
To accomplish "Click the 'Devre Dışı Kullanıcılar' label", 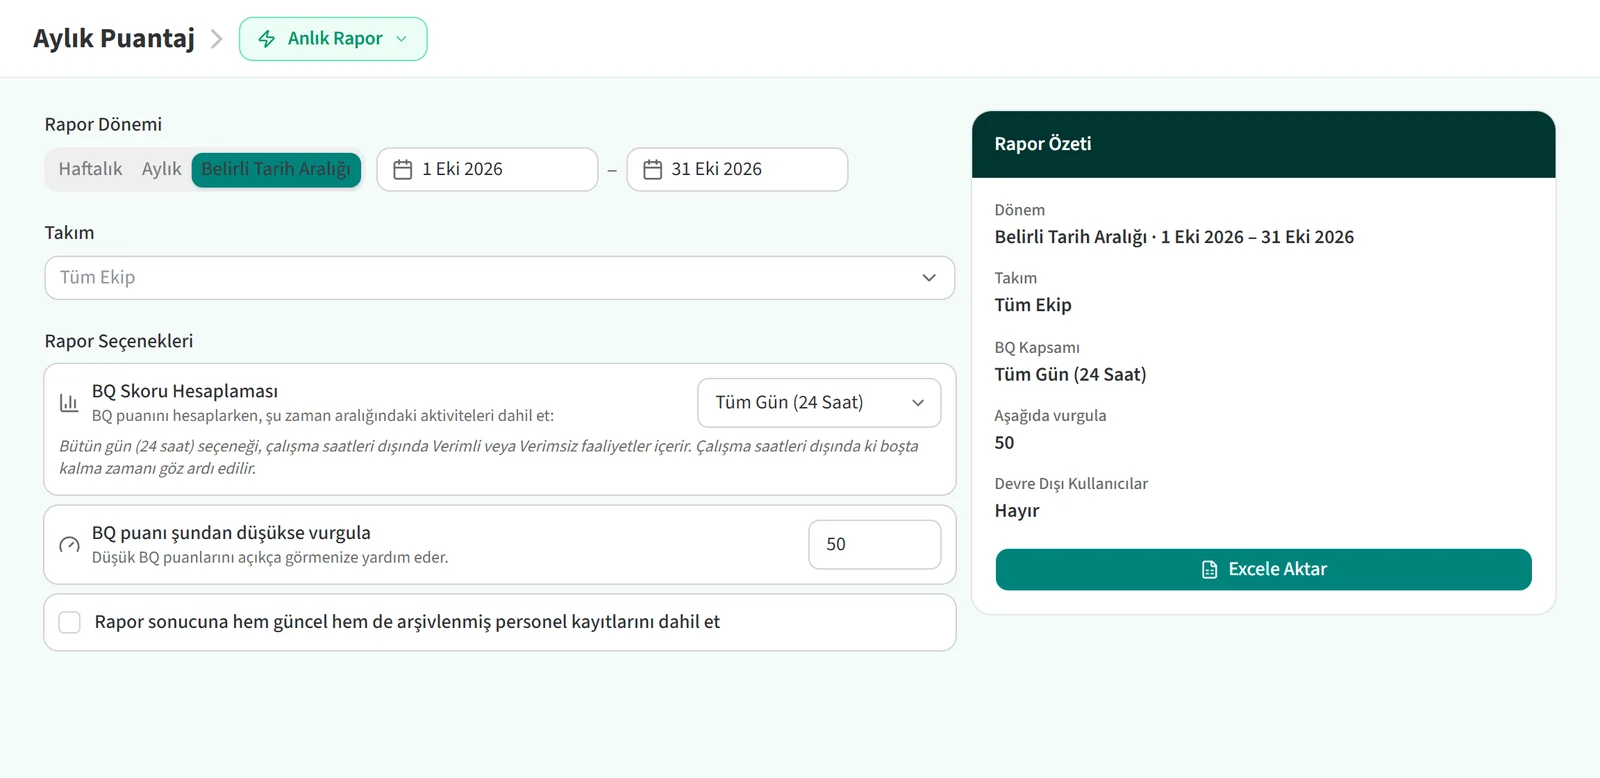I will tap(1071, 484).
